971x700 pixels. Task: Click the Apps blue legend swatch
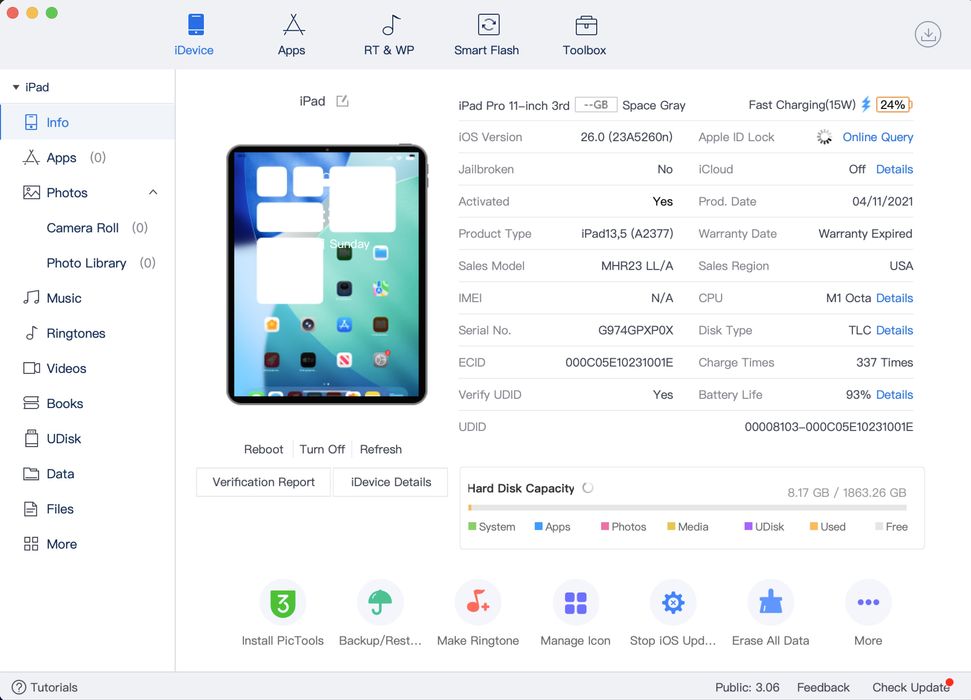coord(539,527)
